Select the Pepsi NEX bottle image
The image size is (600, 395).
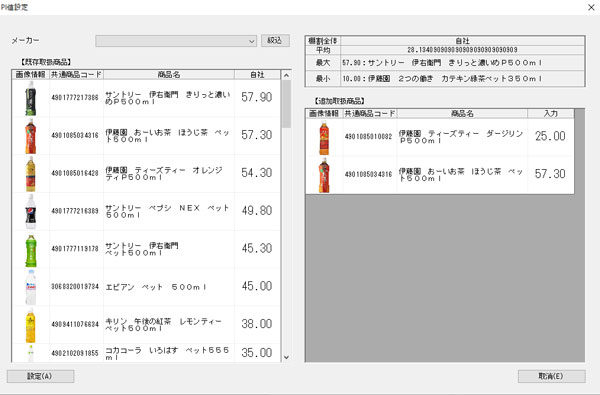click(31, 212)
